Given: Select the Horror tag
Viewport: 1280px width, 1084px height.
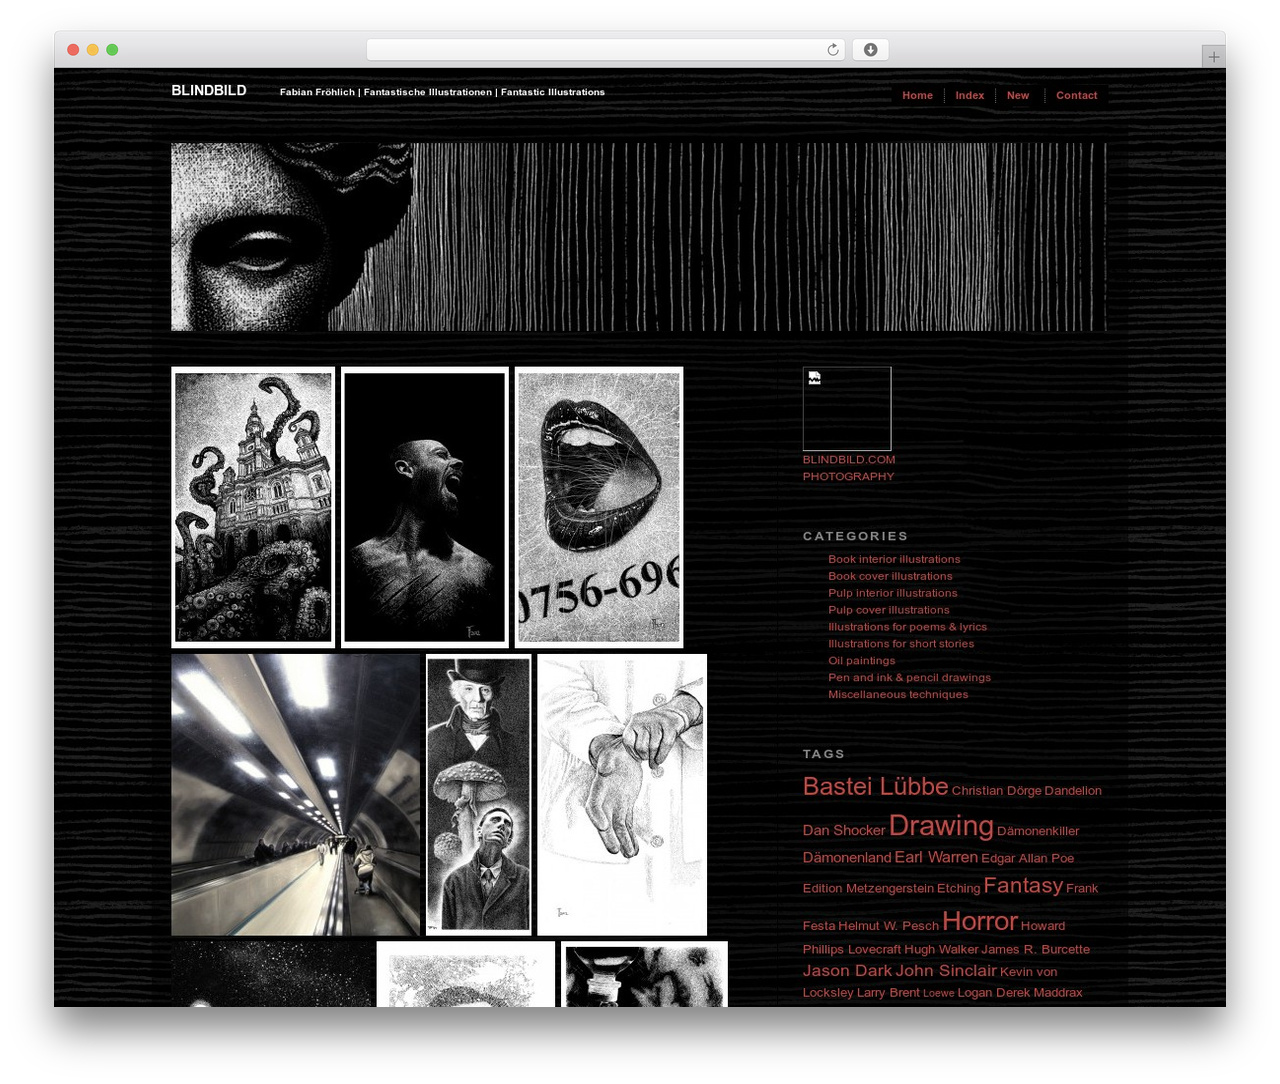Looking at the screenshot, I should click(x=980, y=921).
